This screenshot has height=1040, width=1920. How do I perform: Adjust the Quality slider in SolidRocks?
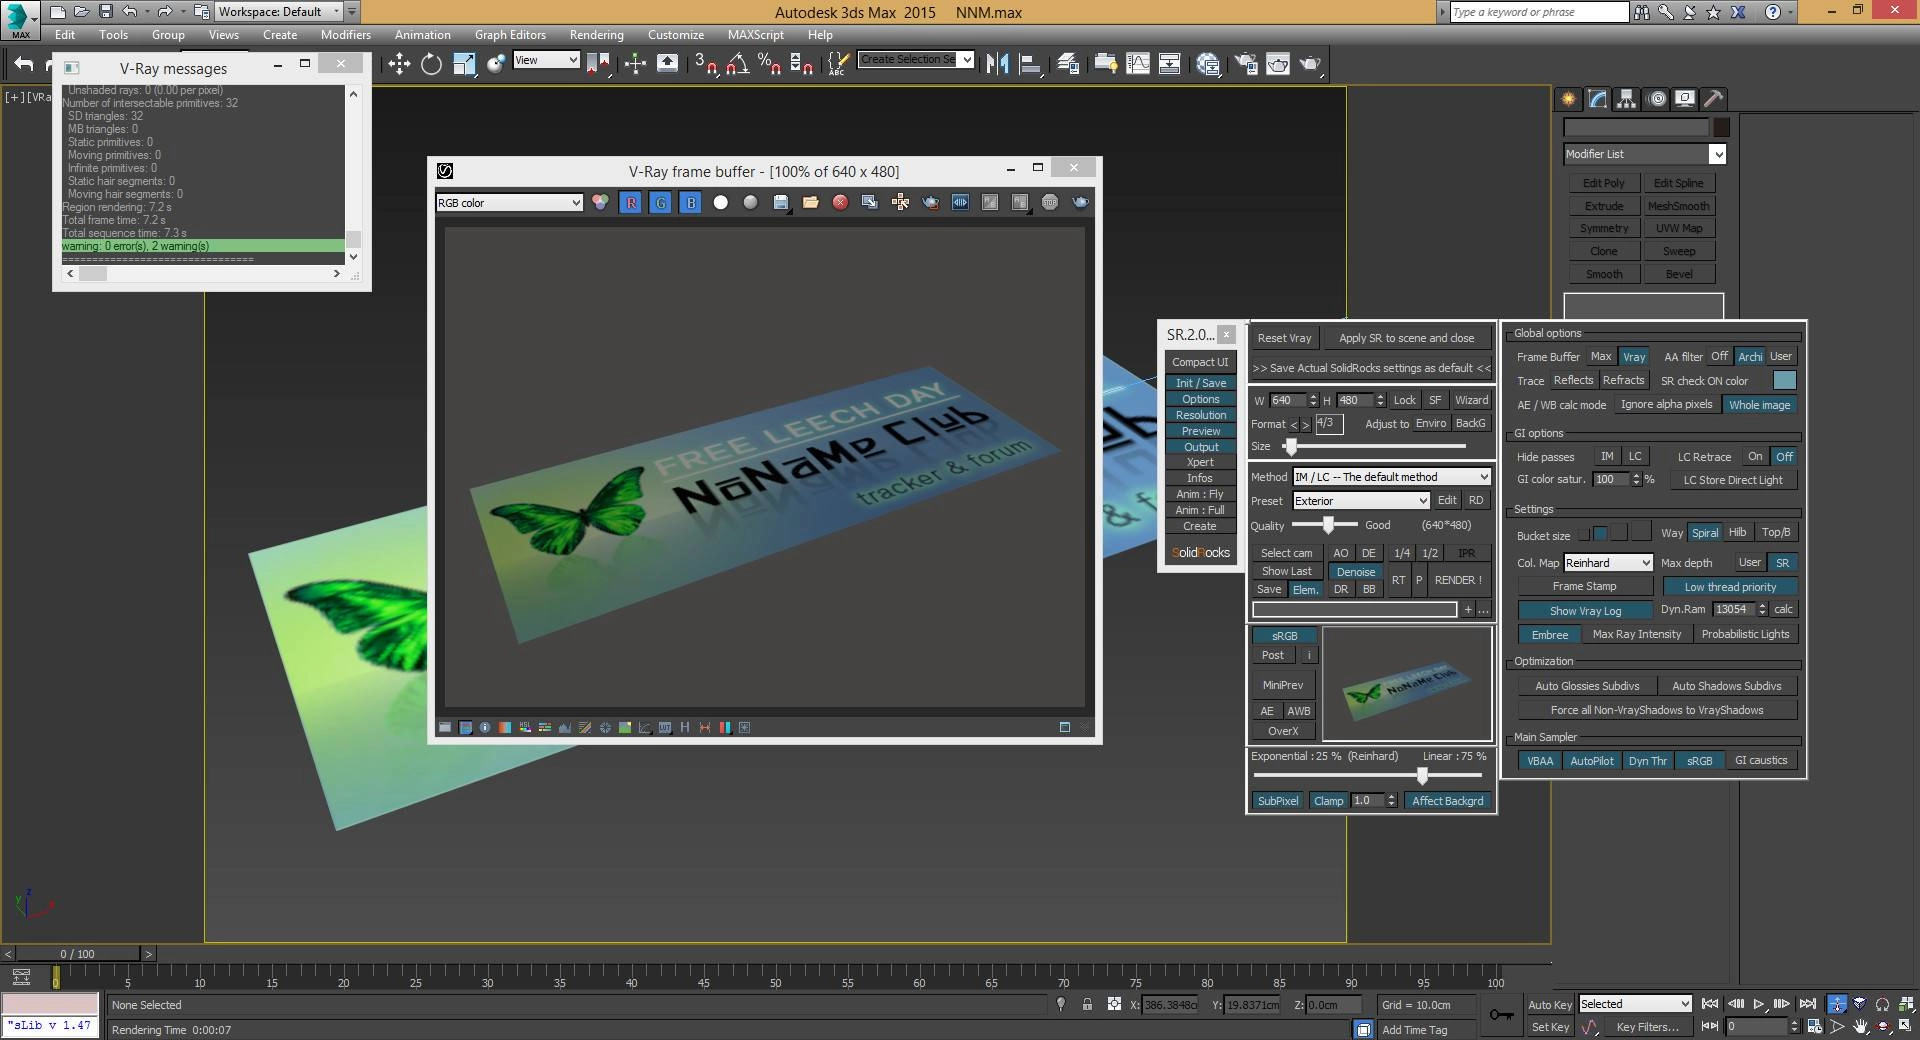point(1328,525)
